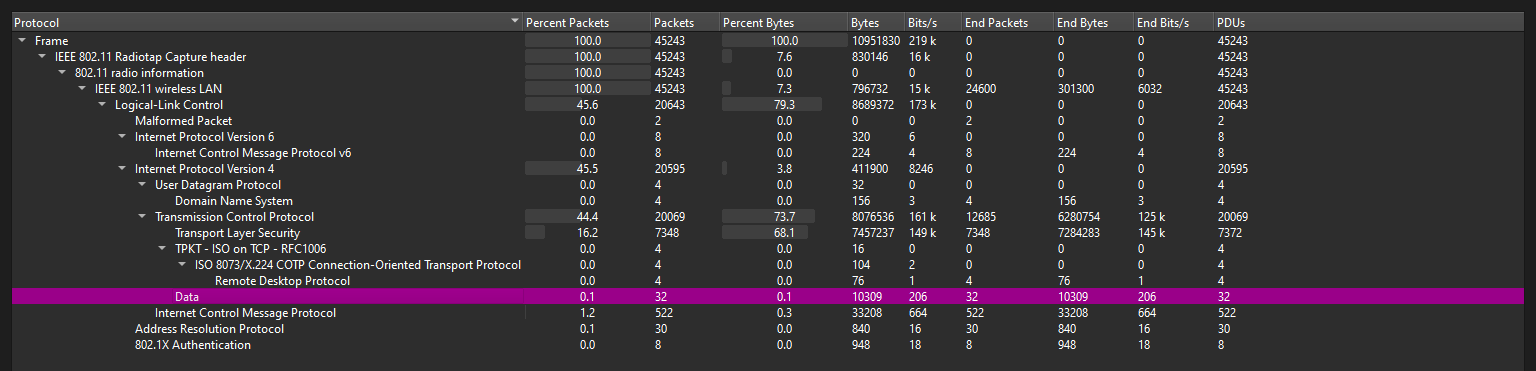Select the Logical-Link Control row label
This screenshot has width=1536, height=371.
[x=169, y=105]
